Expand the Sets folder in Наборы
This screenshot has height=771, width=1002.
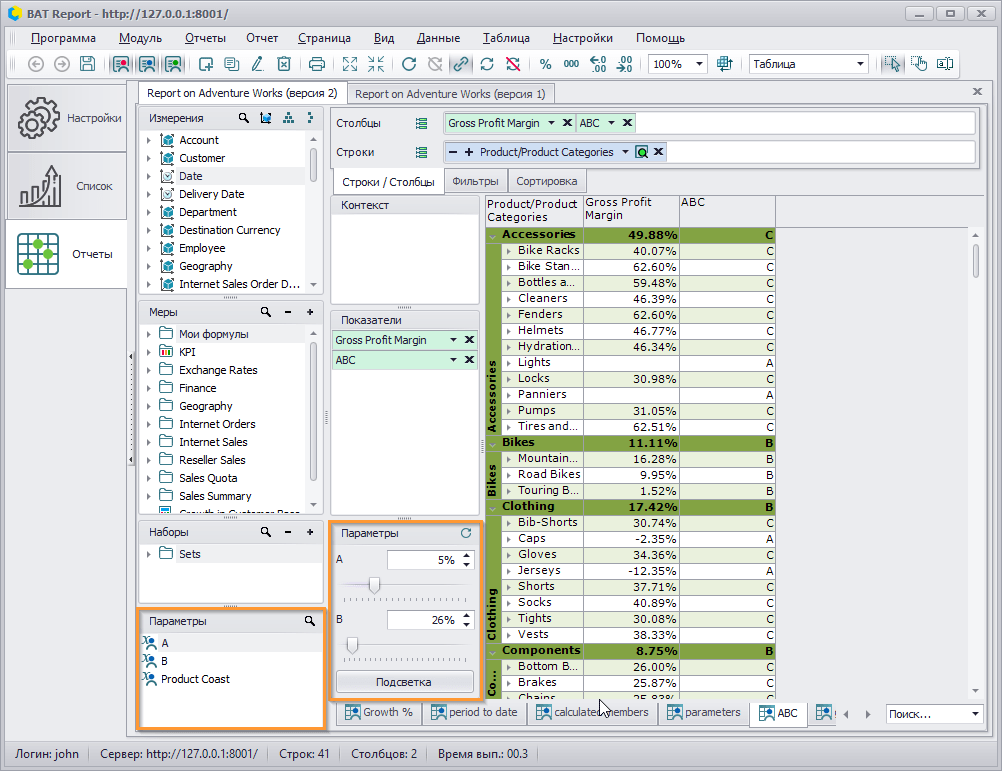[x=149, y=554]
